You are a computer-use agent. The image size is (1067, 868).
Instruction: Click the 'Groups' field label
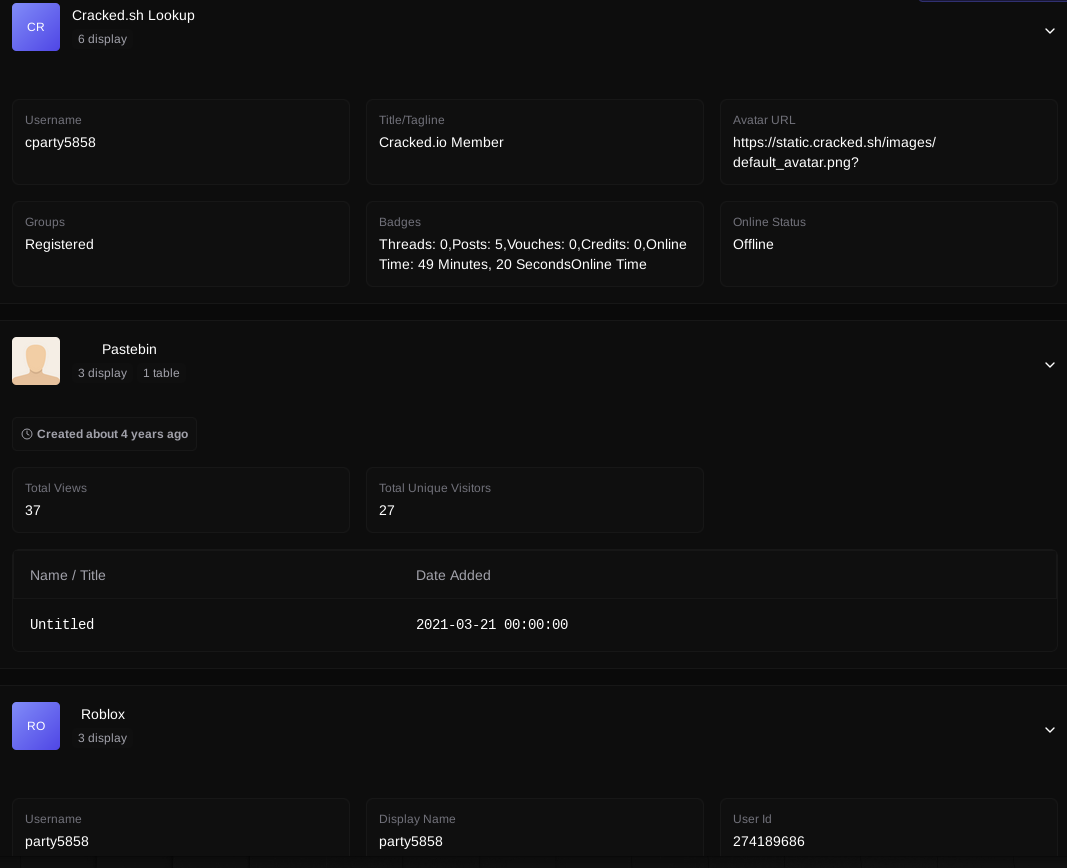coord(45,222)
